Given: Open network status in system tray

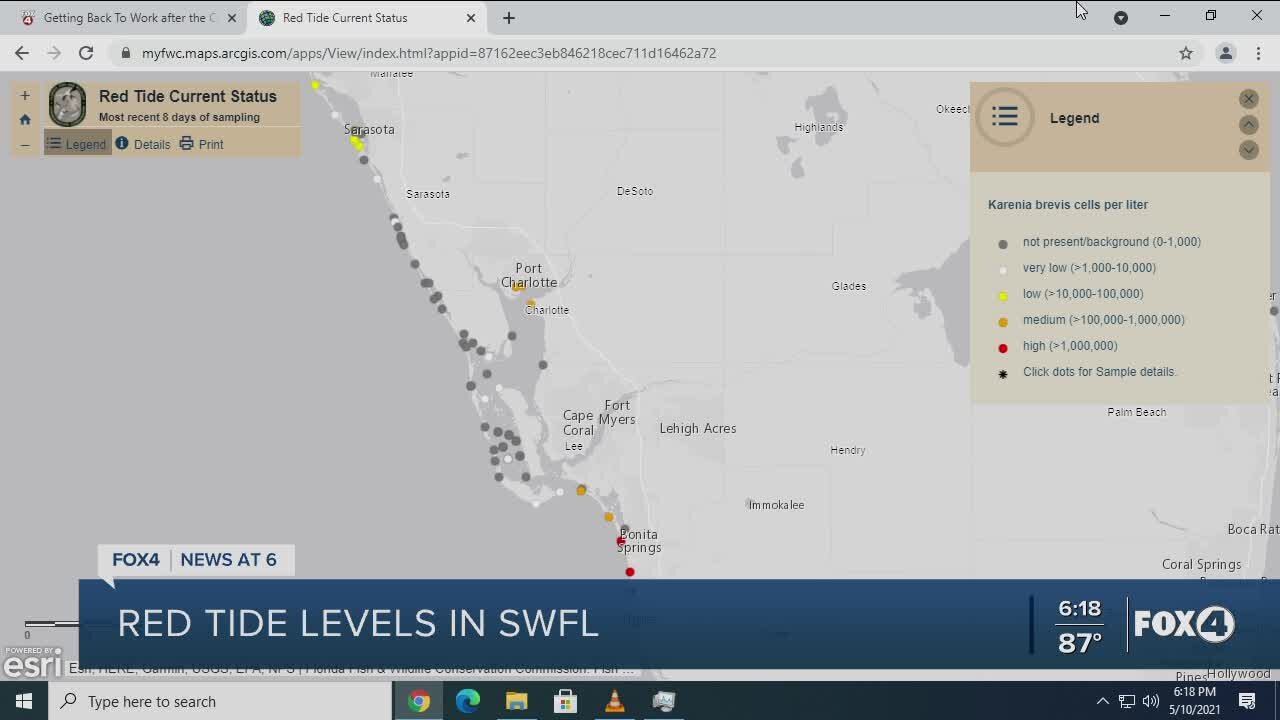Looking at the screenshot, I should (1127, 701).
